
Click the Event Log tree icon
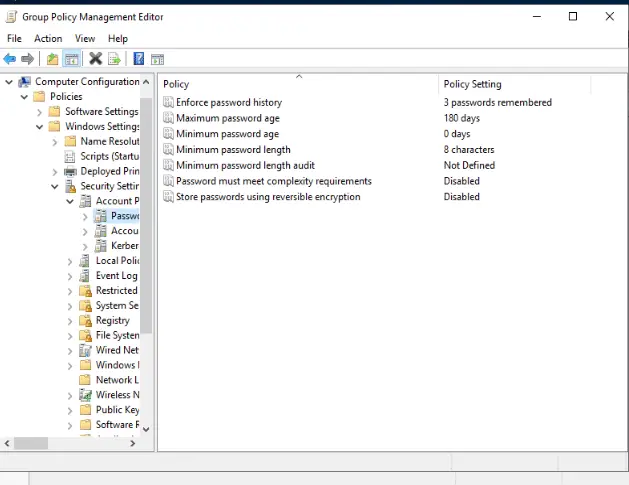click(85, 276)
